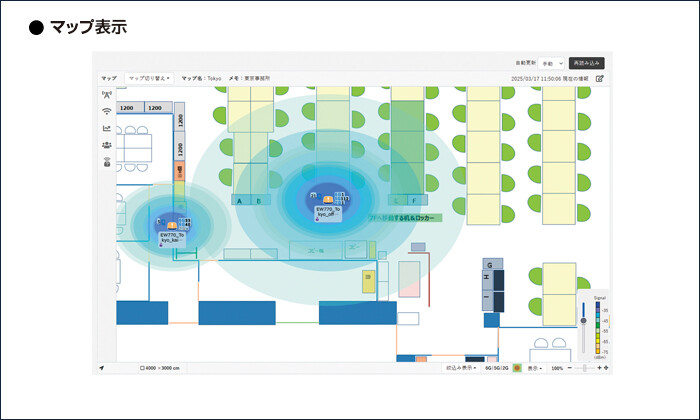The image size is (700, 420).
Task: Open the 絞込み表示 filter dropdown
Action: pos(461,368)
